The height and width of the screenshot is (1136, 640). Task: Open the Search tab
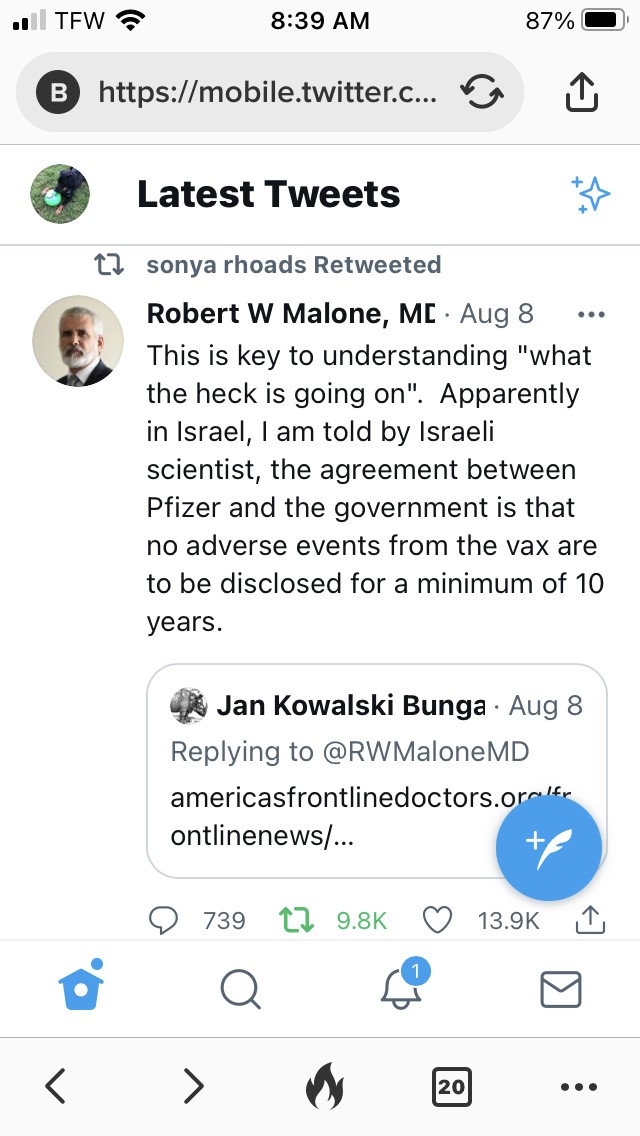[x=240, y=989]
